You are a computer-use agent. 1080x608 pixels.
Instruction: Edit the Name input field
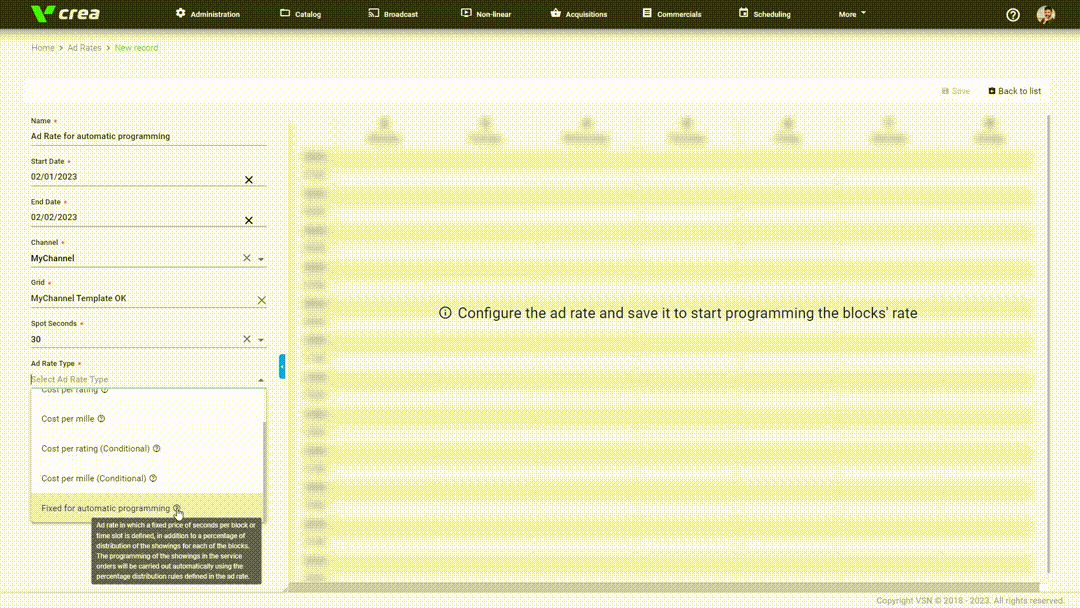(148, 136)
